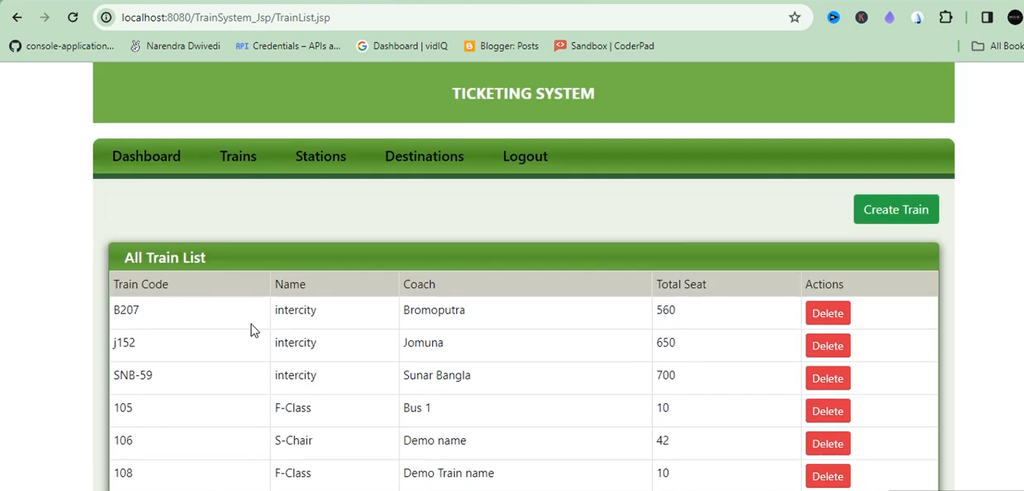Viewport: 1024px width, 491px height.
Task: Open the Stations menu item
Action: pos(321,156)
